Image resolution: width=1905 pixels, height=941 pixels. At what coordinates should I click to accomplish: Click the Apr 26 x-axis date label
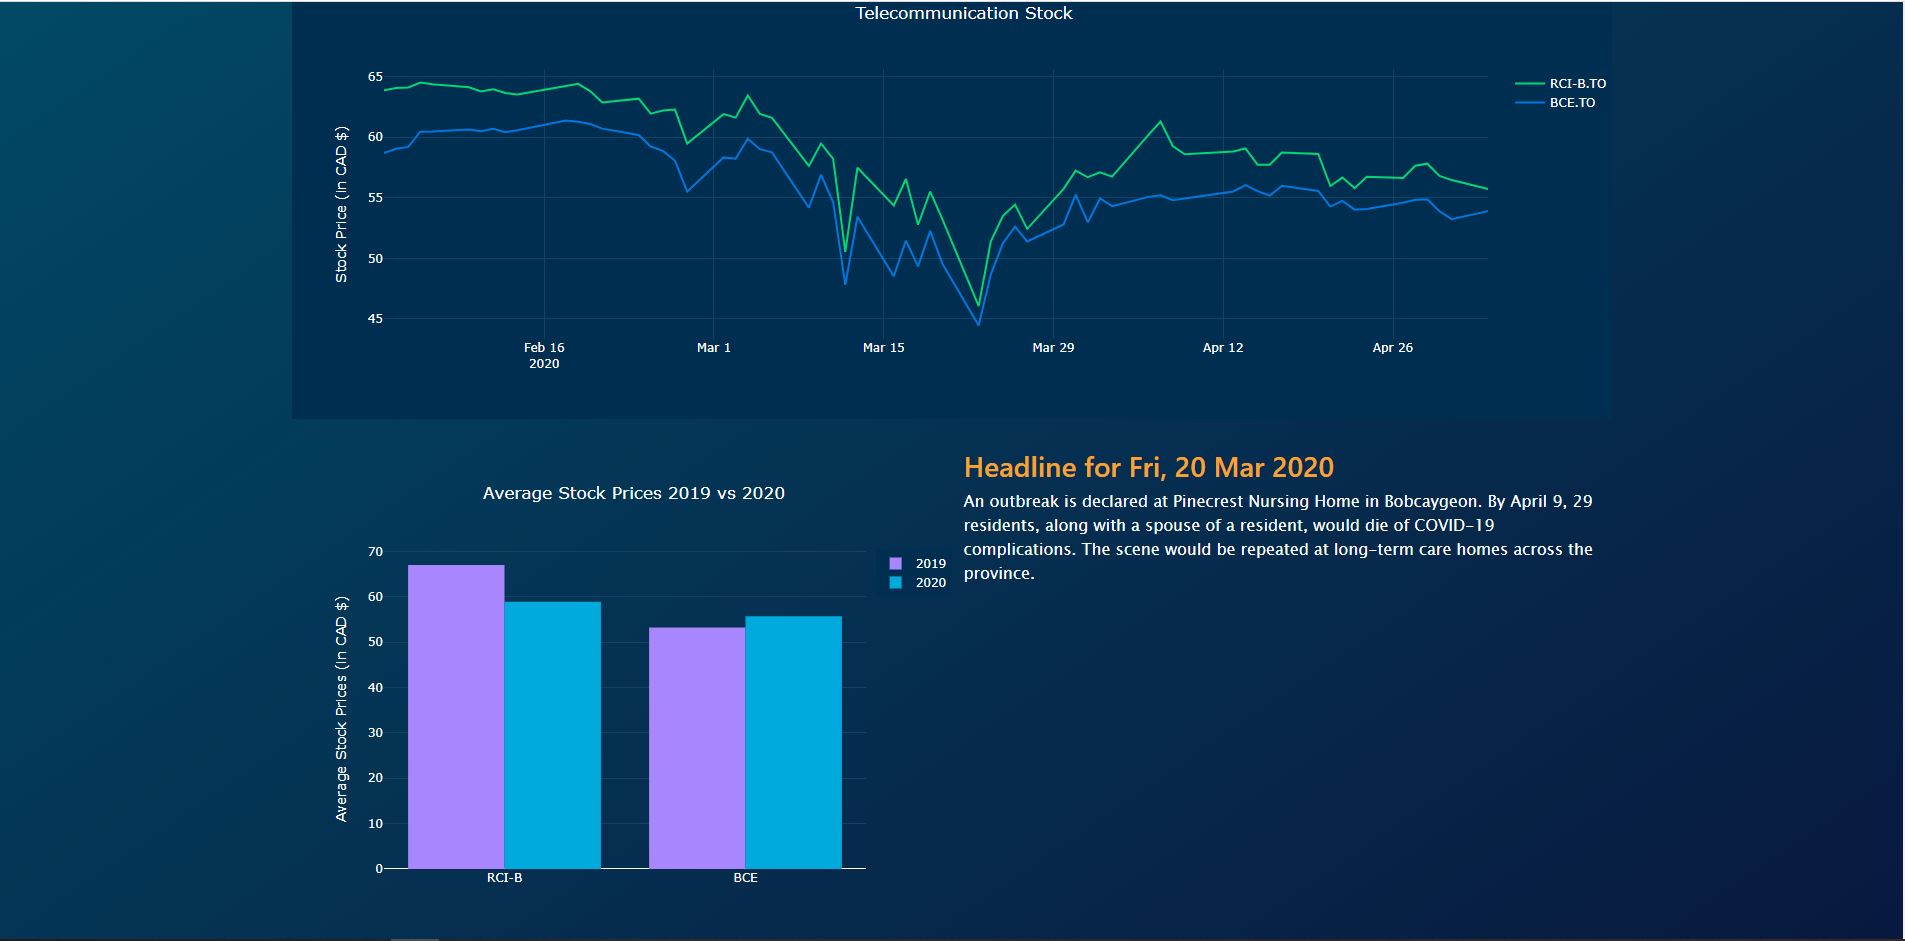tap(1392, 348)
